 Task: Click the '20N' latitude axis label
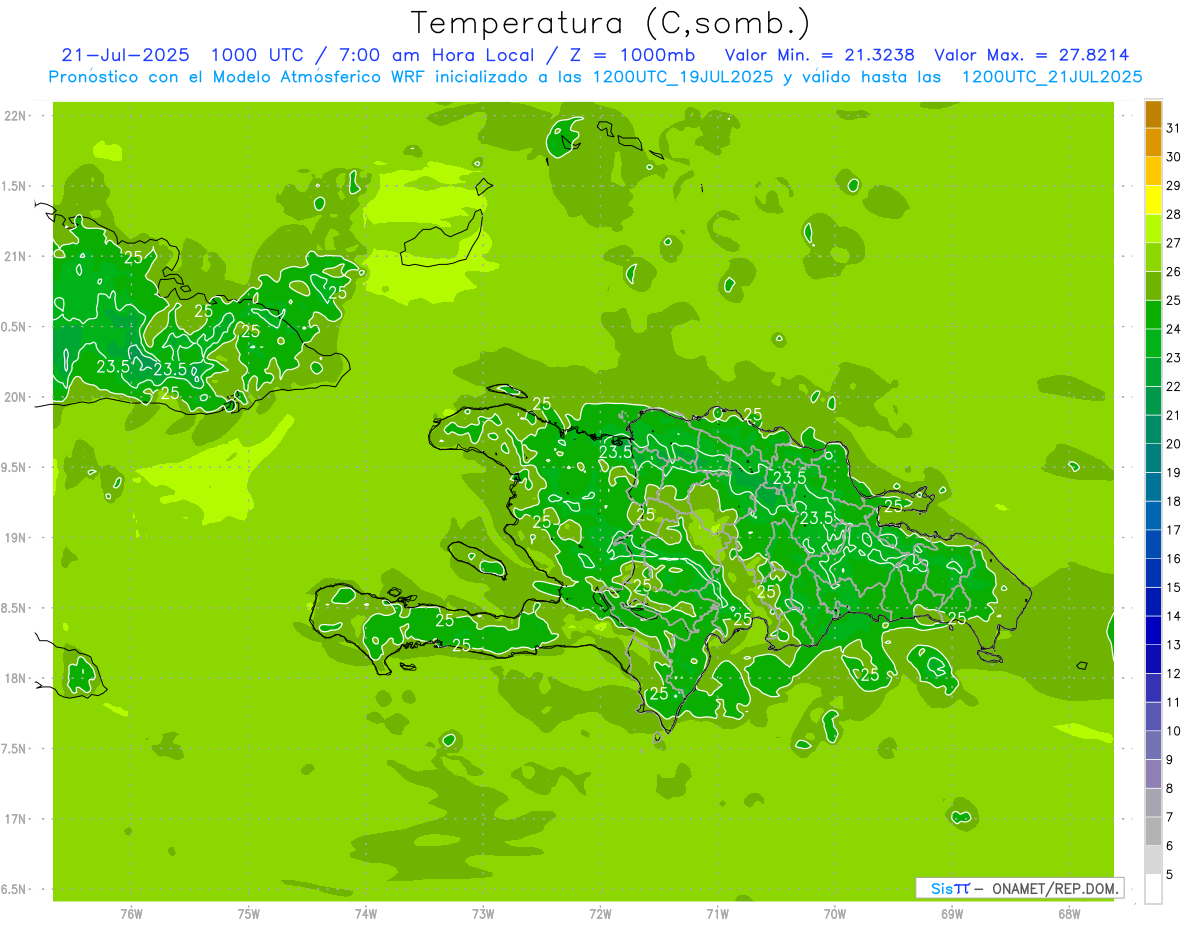(16, 397)
